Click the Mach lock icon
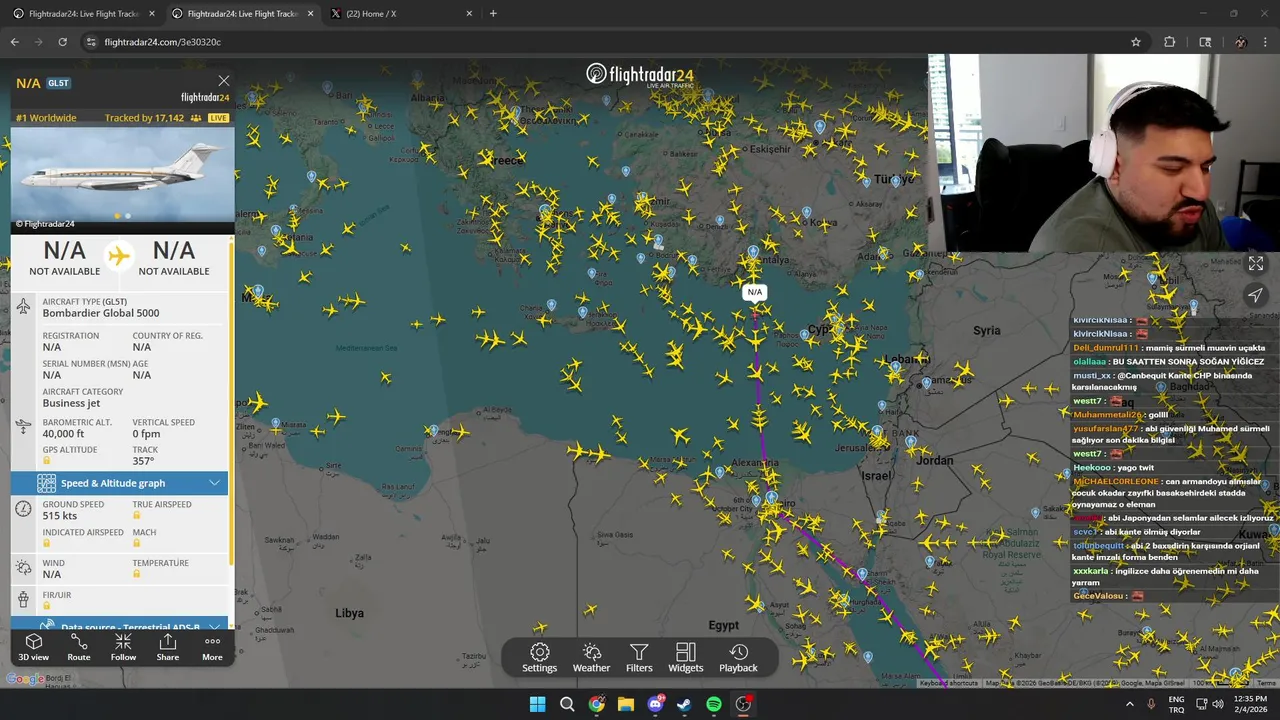 (x=137, y=544)
